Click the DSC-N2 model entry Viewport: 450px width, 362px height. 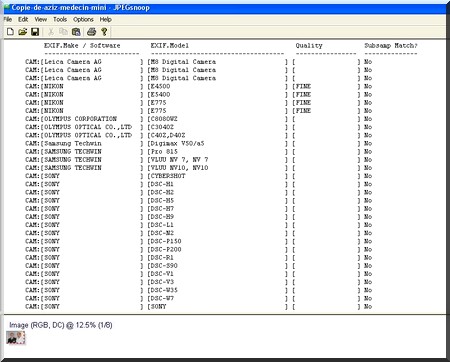(162, 233)
